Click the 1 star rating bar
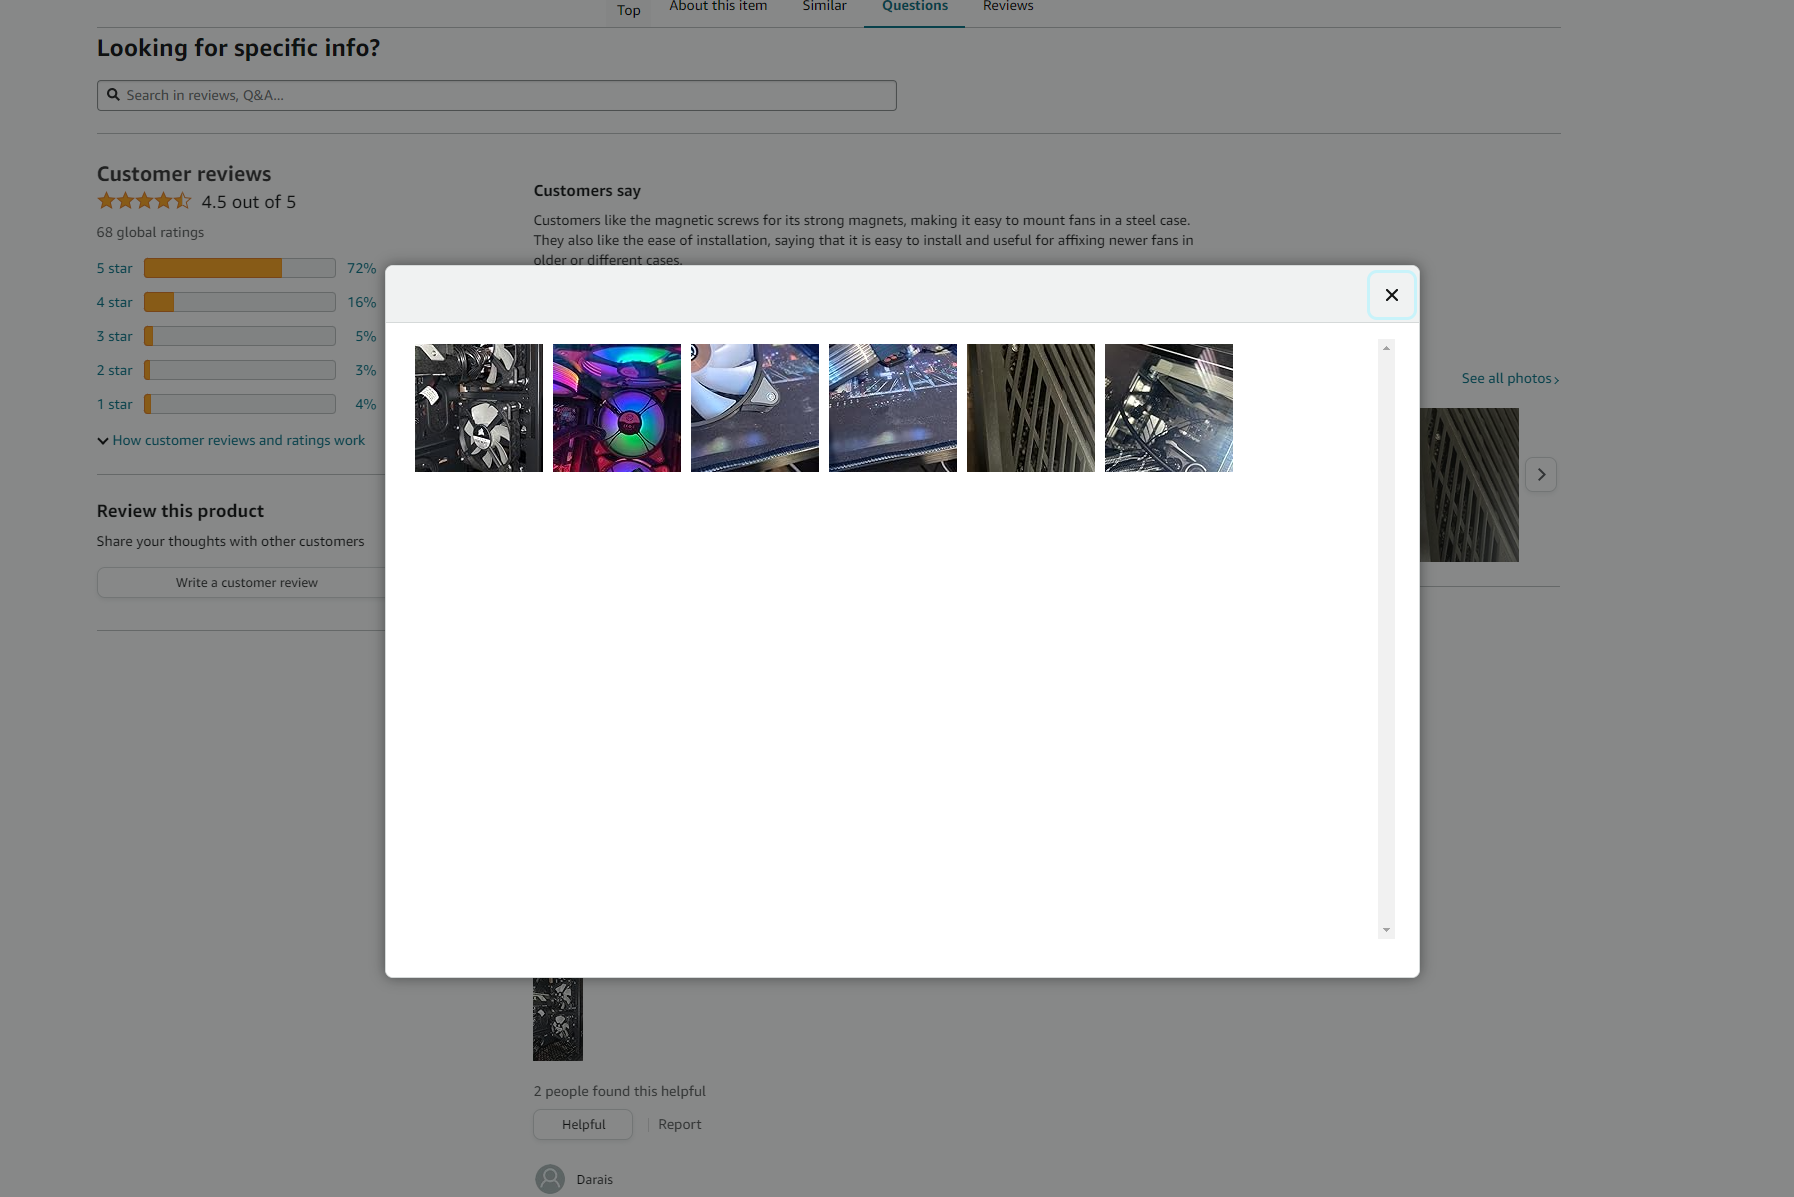Image resolution: width=1794 pixels, height=1197 pixels. point(238,404)
